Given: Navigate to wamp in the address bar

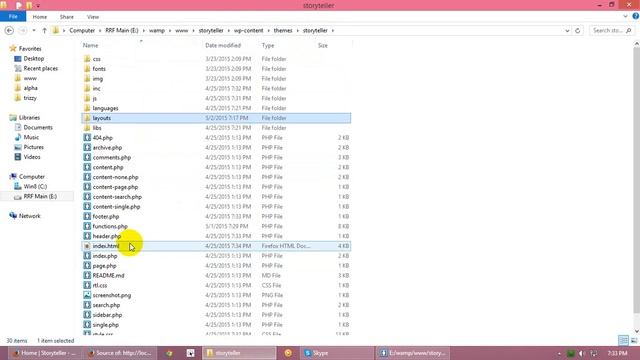Looking at the screenshot, I should pyautogui.click(x=157, y=31).
